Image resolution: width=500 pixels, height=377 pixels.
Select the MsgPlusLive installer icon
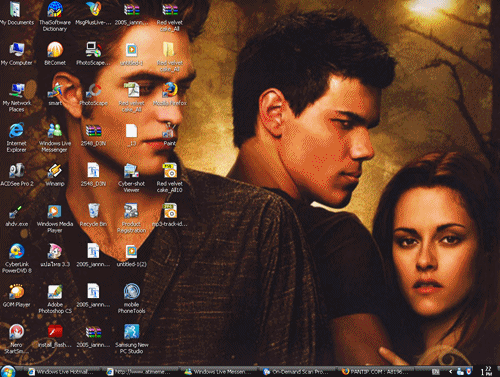tap(93, 13)
